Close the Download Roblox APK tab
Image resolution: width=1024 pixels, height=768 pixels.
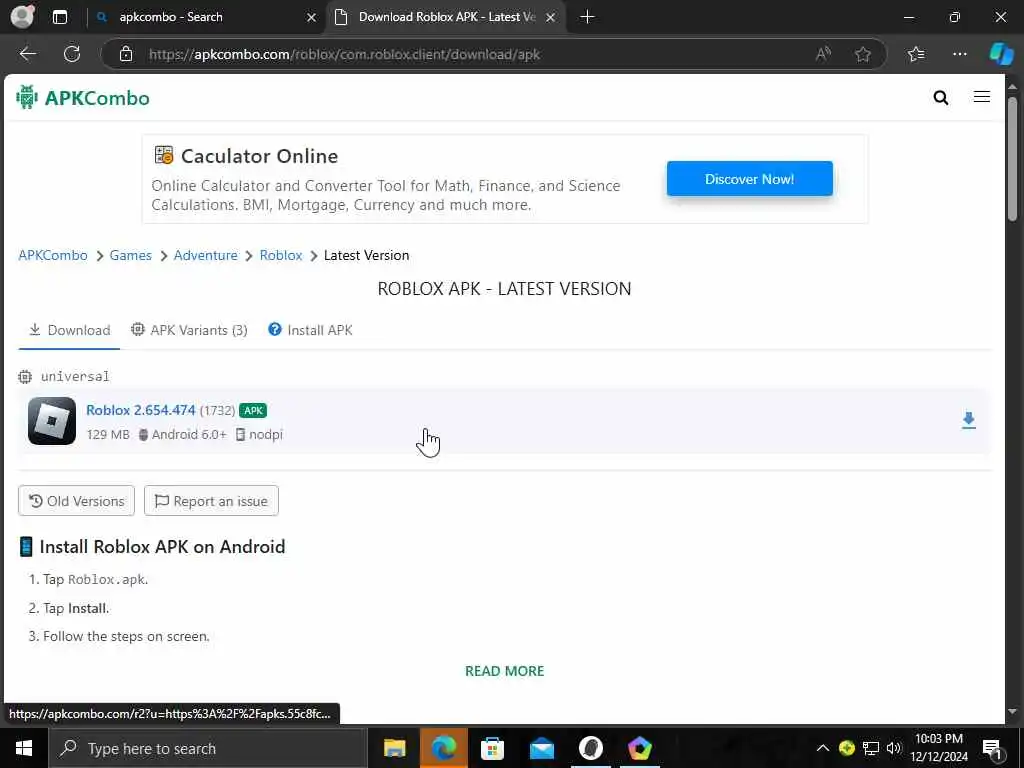pos(551,18)
